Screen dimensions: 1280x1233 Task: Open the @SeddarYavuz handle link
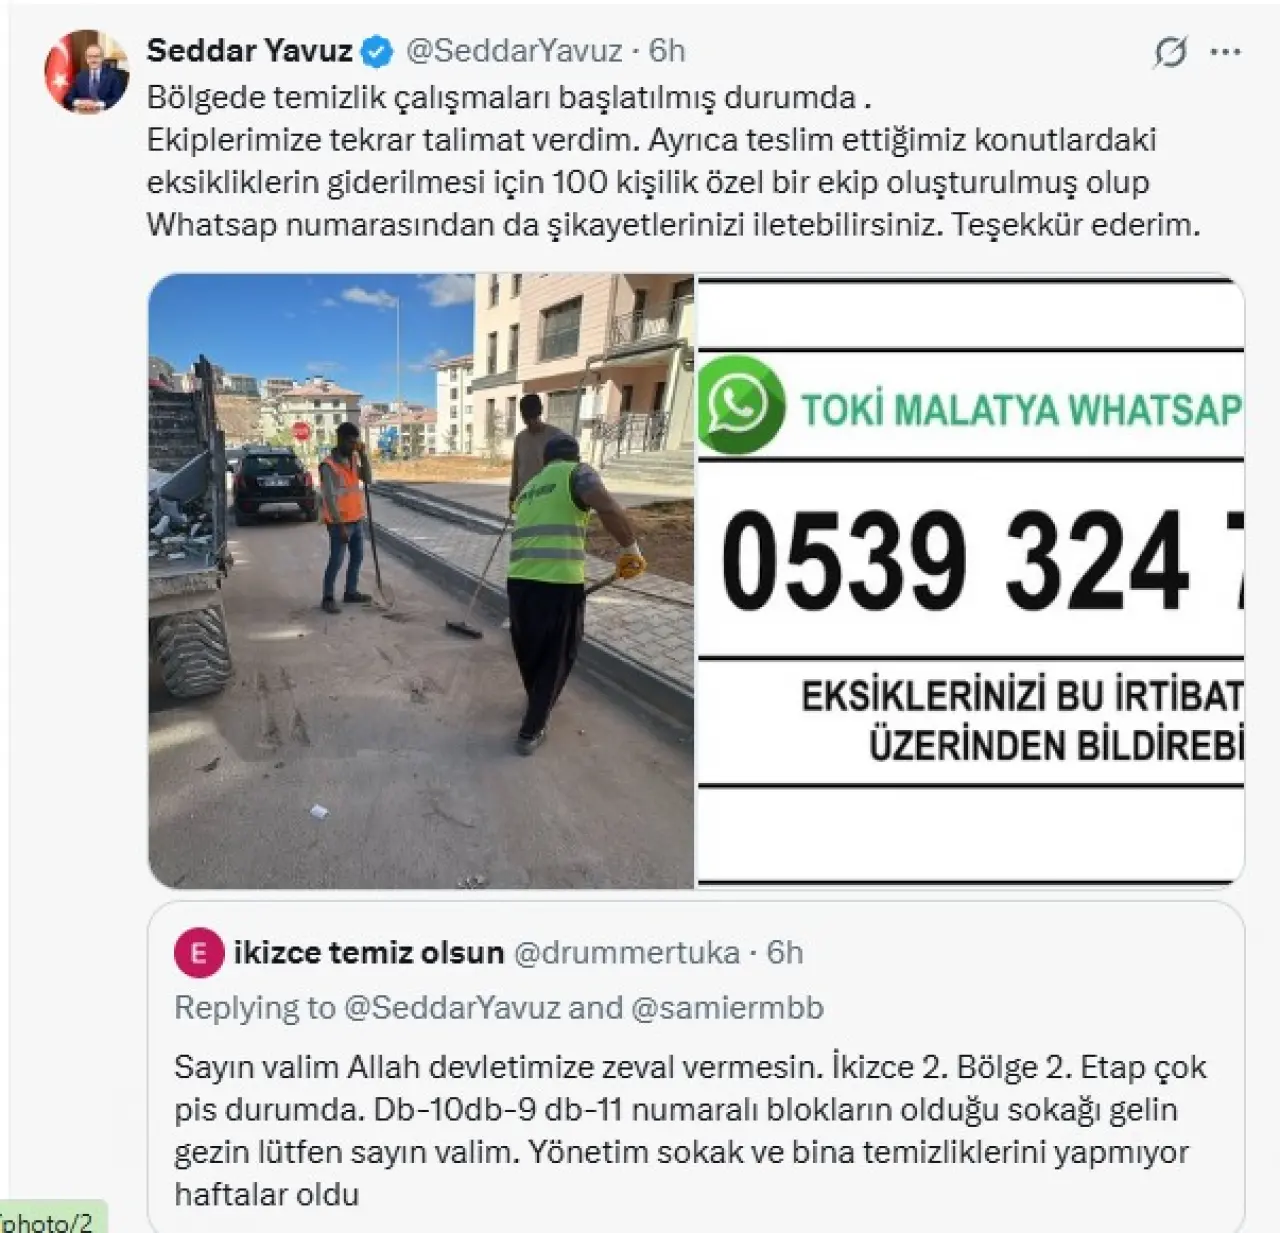(x=514, y=50)
